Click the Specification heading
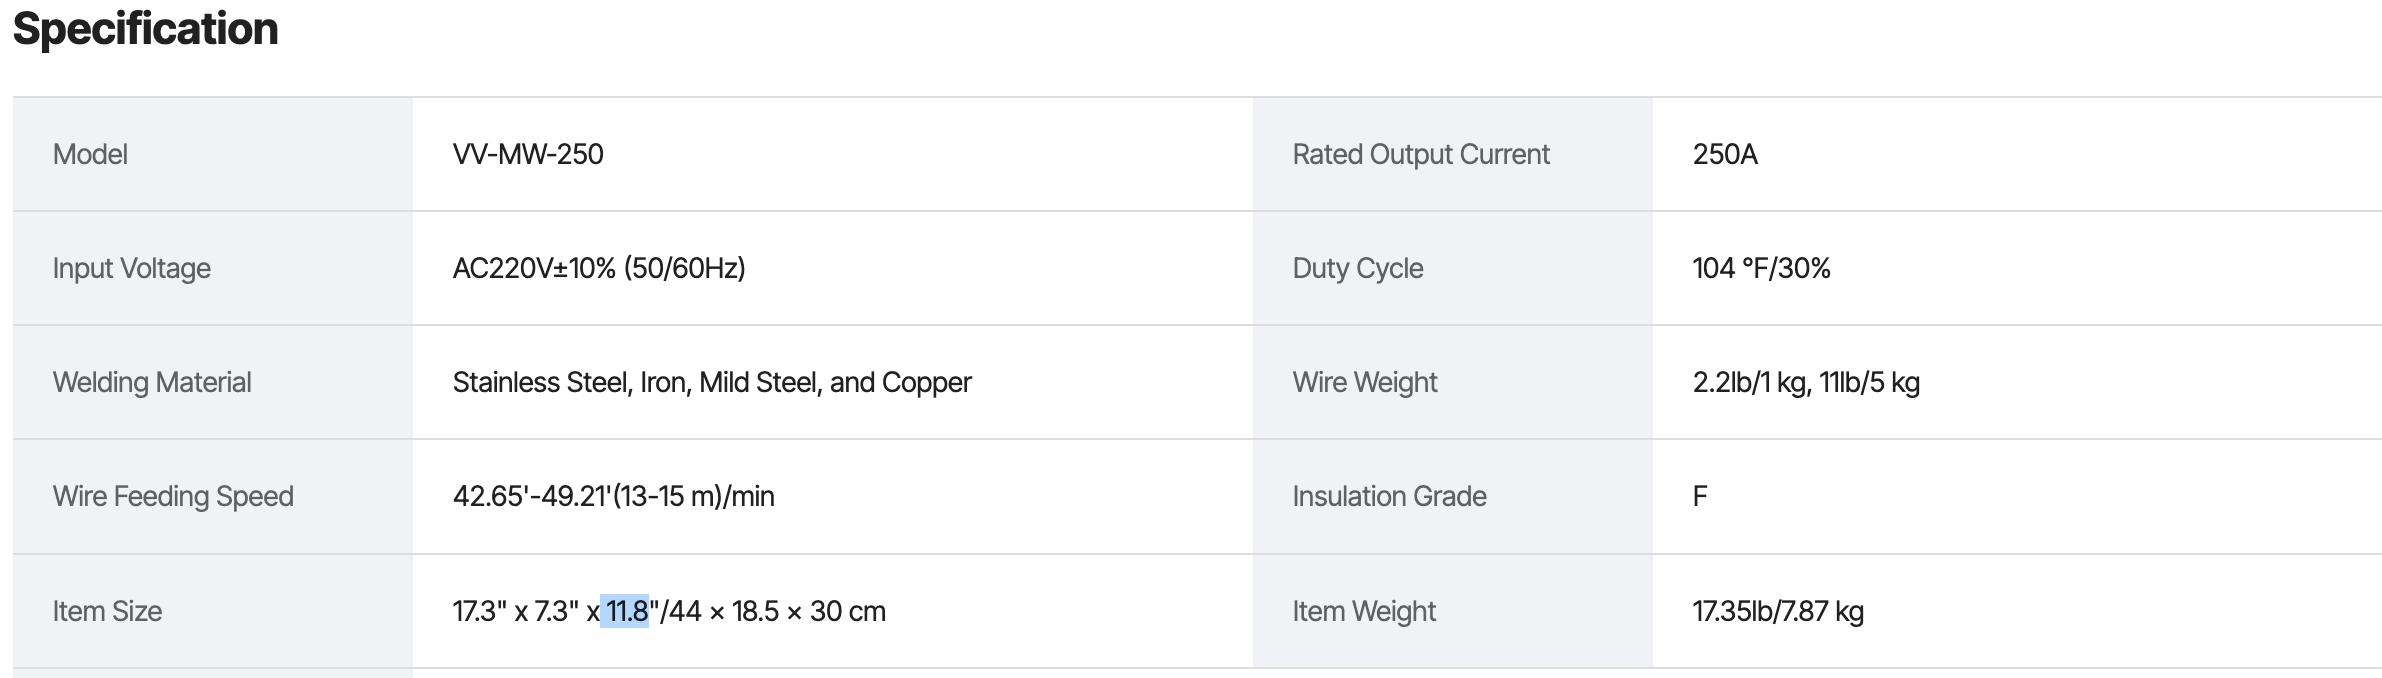This screenshot has width=2382, height=678. pyautogui.click(x=146, y=29)
